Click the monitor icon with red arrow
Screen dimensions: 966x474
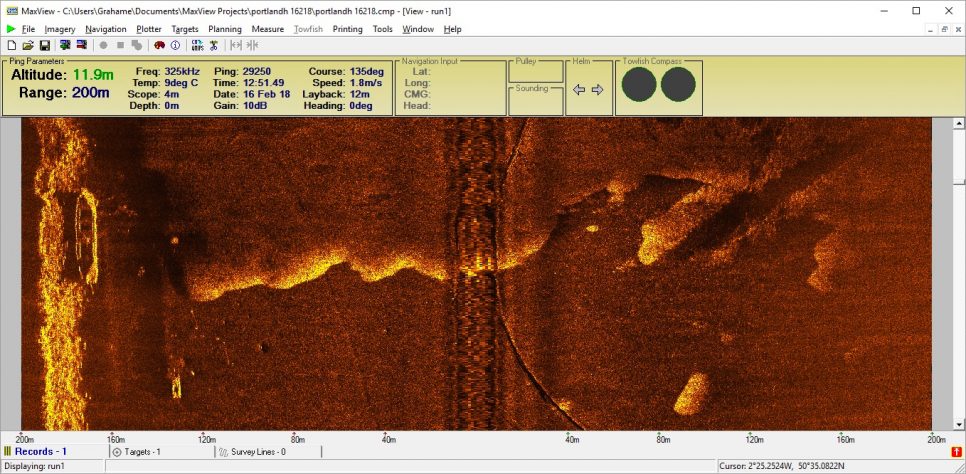[x=82, y=45]
